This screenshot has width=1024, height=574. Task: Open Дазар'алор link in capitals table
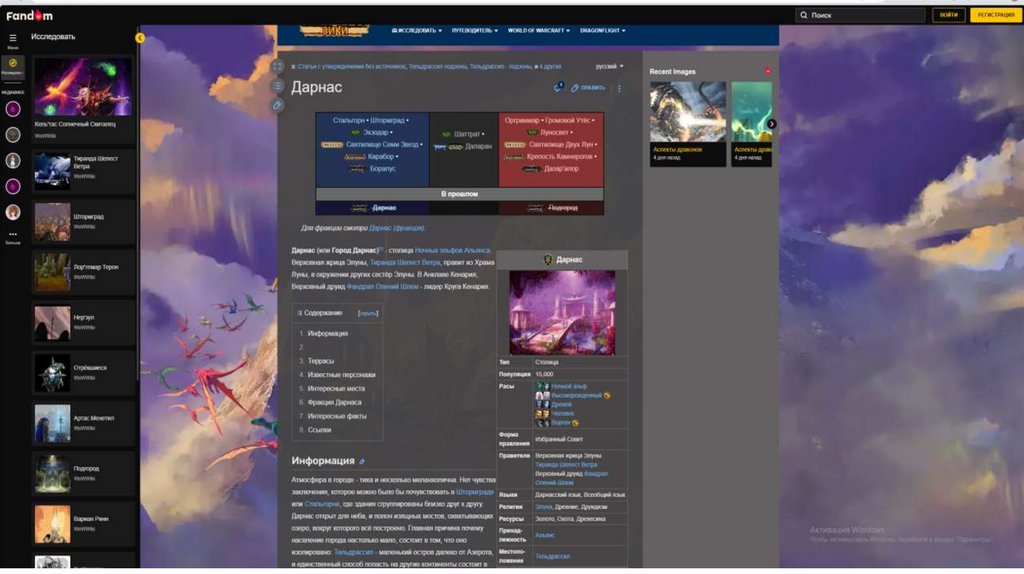click(x=561, y=168)
